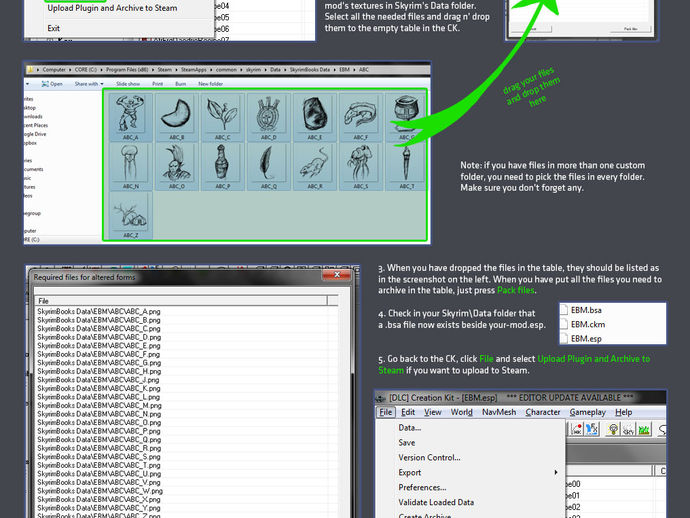
Task: Choose Exit in the top-left menu
Action: (53, 28)
